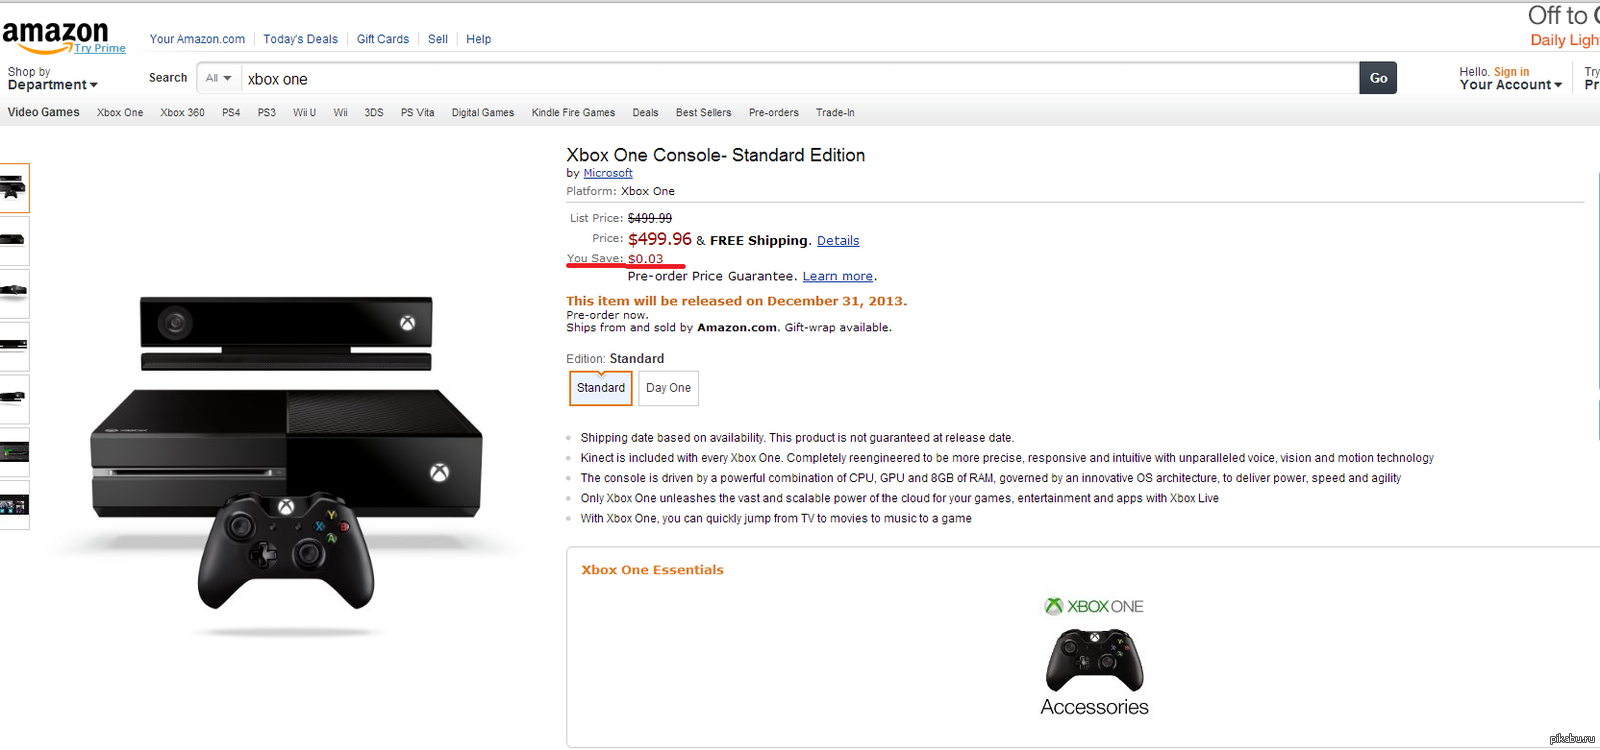The height and width of the screenshot is (750, 1600).
Task: Select the second product thumbnail image
Action: click(14, 241)
